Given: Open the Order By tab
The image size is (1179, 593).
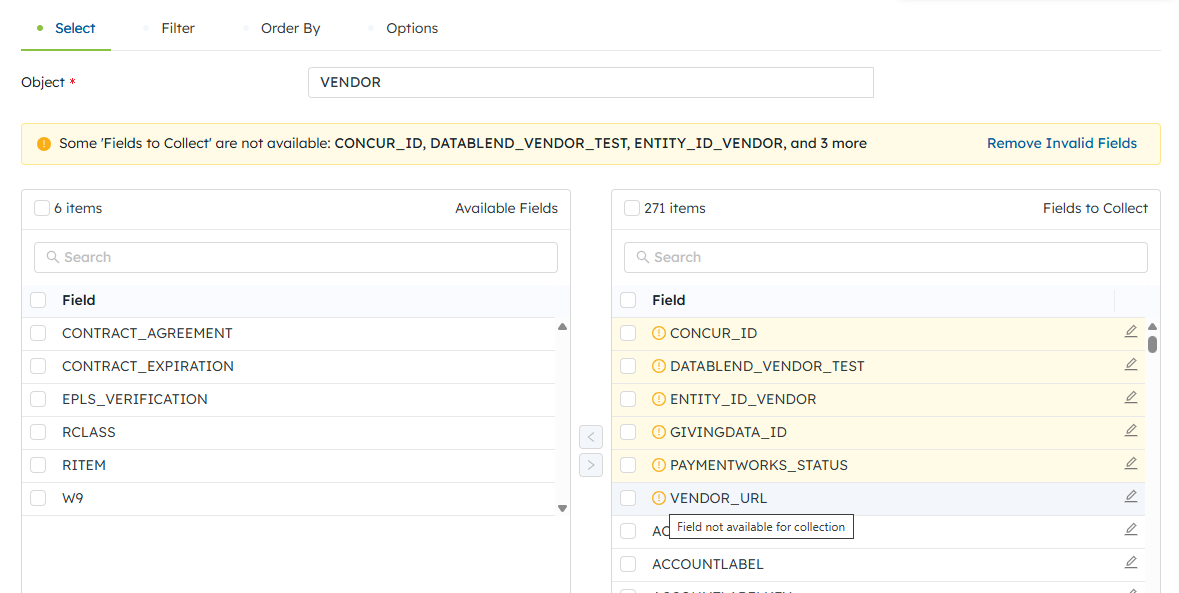Looking at the screenshot, I should [x=290, y=28].
